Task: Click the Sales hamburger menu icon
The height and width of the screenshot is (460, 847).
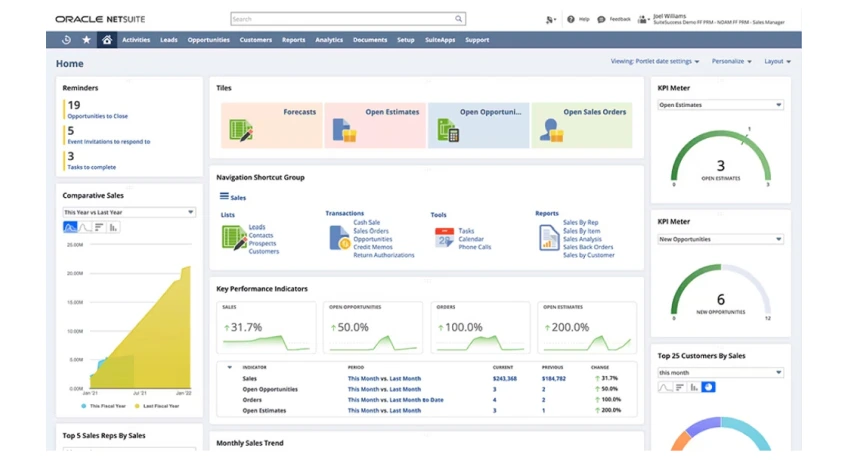Action: point(224,197)
